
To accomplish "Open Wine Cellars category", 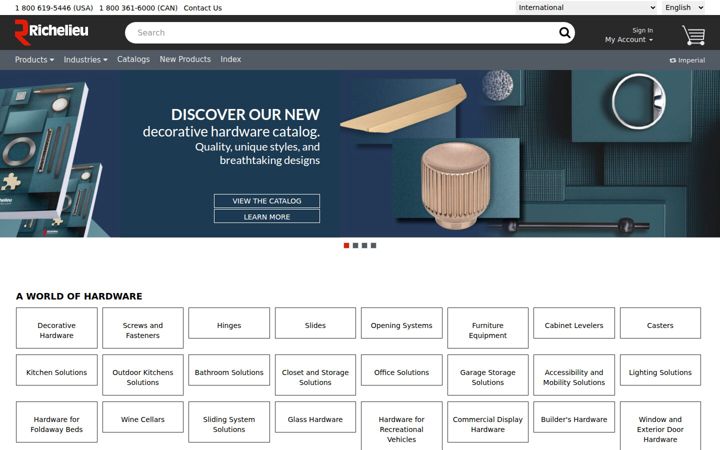I will point(143,417).
